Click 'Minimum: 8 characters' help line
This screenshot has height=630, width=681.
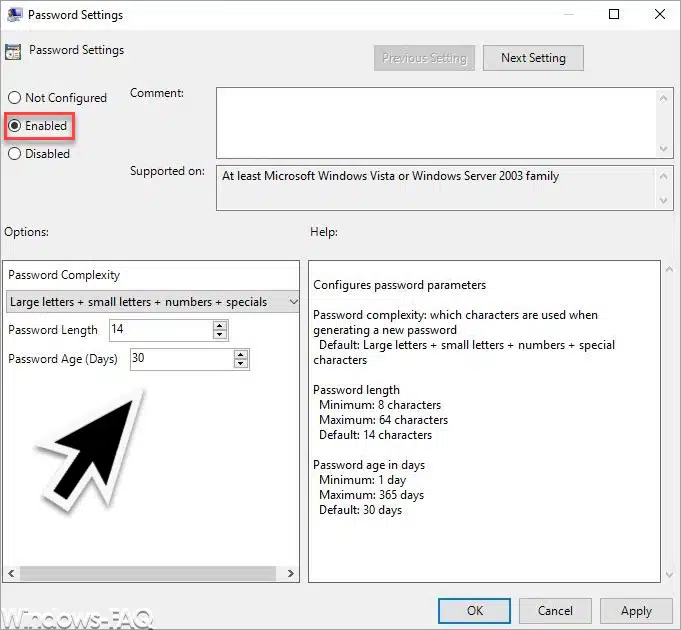point(380,405)
